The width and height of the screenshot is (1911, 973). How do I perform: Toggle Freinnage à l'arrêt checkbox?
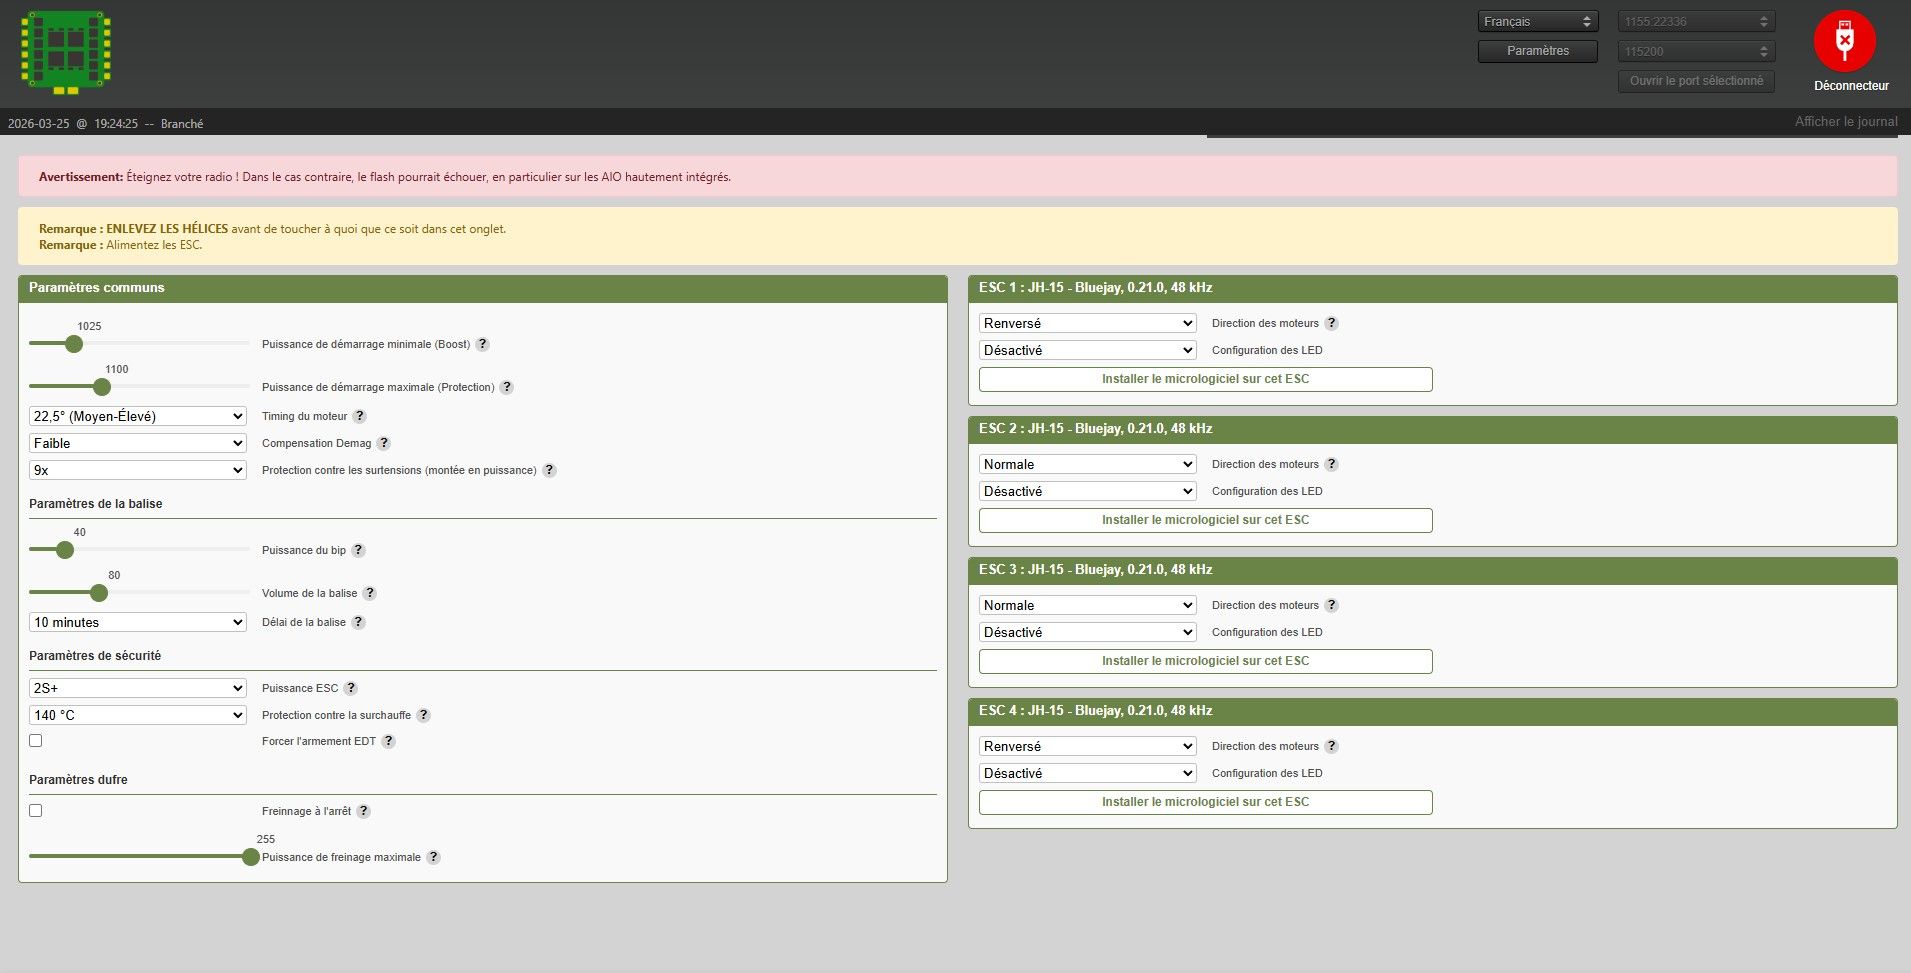36,811
